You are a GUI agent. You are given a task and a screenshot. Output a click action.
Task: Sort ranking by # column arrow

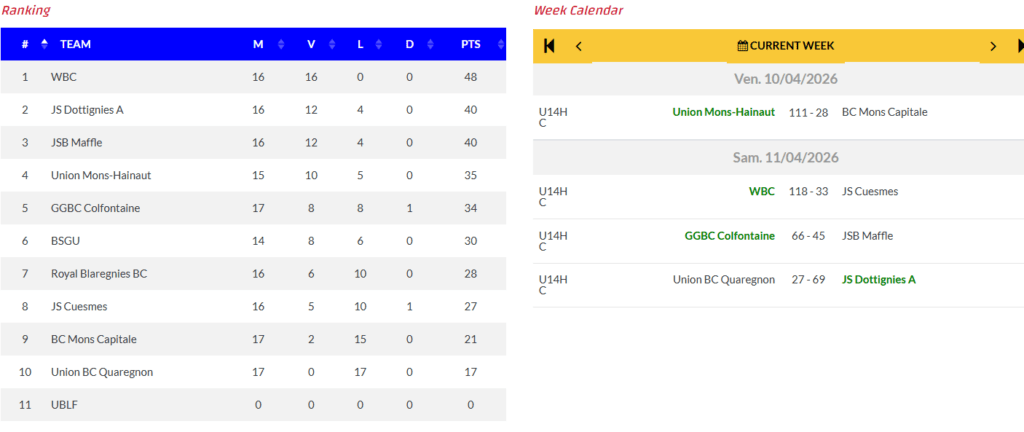point(44,44)
